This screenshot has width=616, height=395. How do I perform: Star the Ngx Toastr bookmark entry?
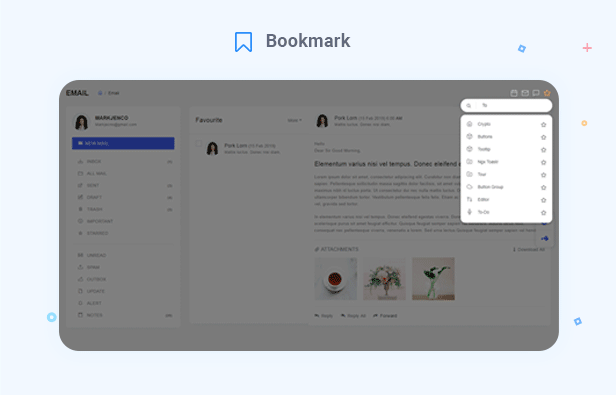543,162
